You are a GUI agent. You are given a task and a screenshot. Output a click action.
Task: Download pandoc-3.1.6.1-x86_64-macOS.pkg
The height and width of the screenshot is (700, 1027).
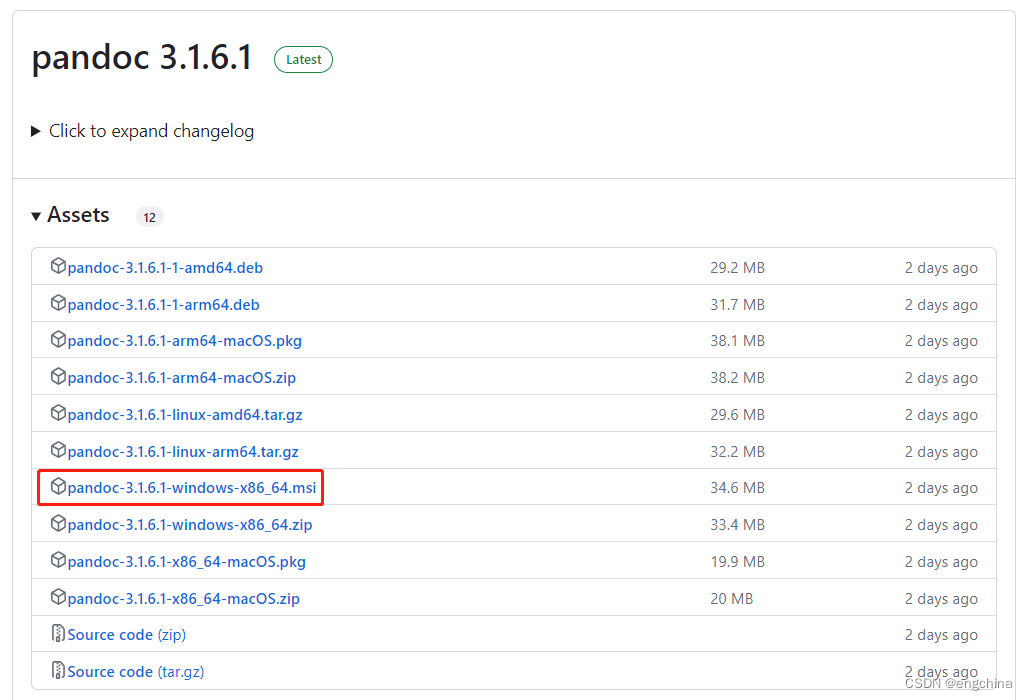tap(187, 562)
